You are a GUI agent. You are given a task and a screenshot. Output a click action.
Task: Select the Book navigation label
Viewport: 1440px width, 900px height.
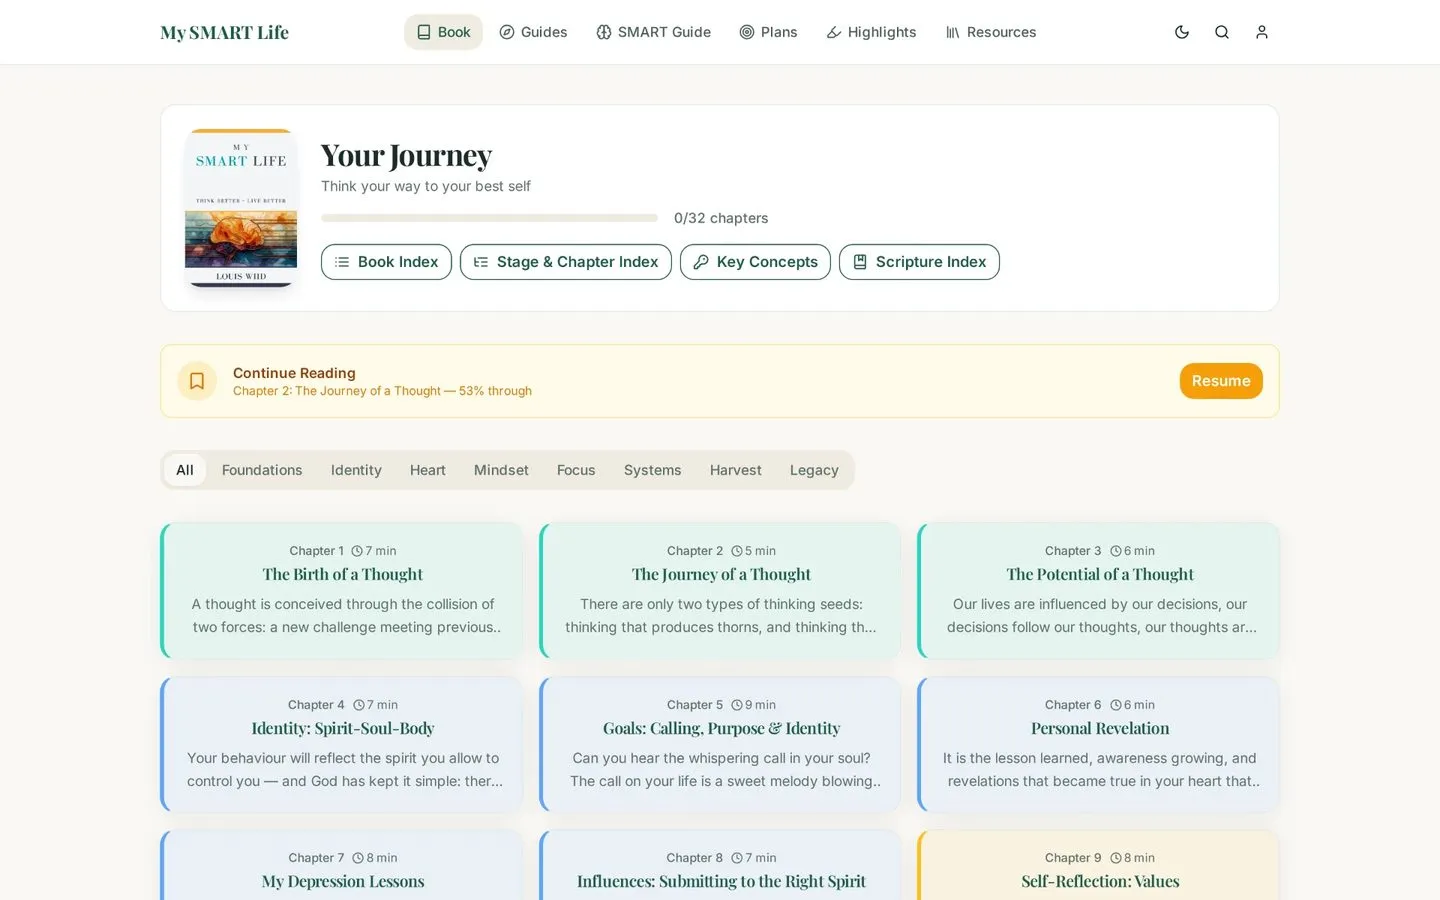pos(454,32)
